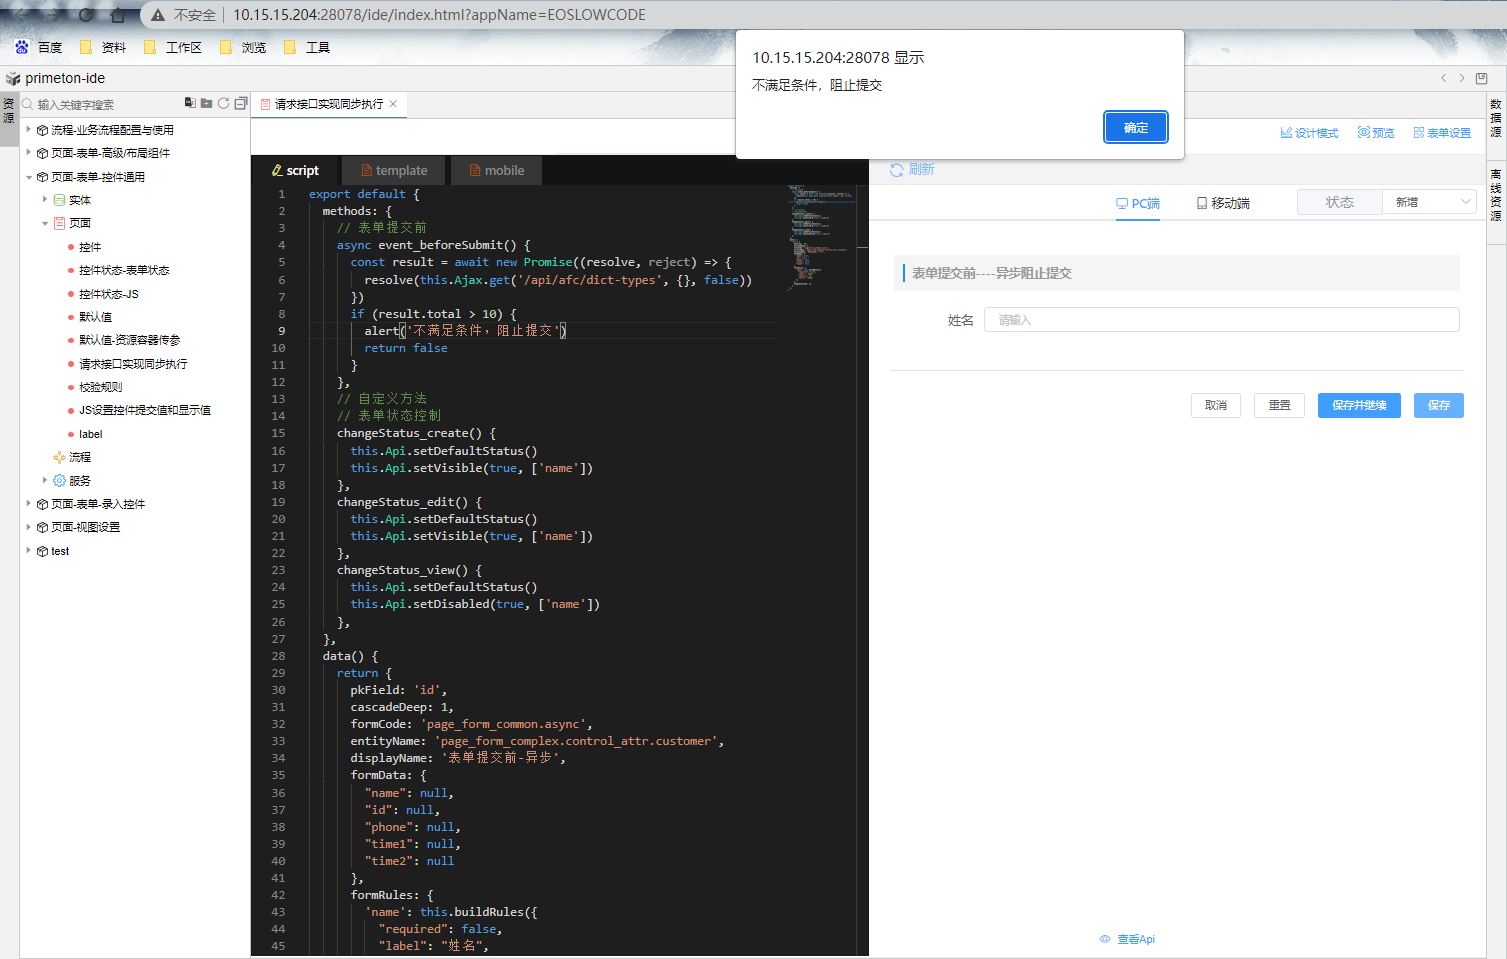Expand the 服务 folder in the tree
Image resolution: width=1507 pixels, height=959 pixels.
point(45,481)
